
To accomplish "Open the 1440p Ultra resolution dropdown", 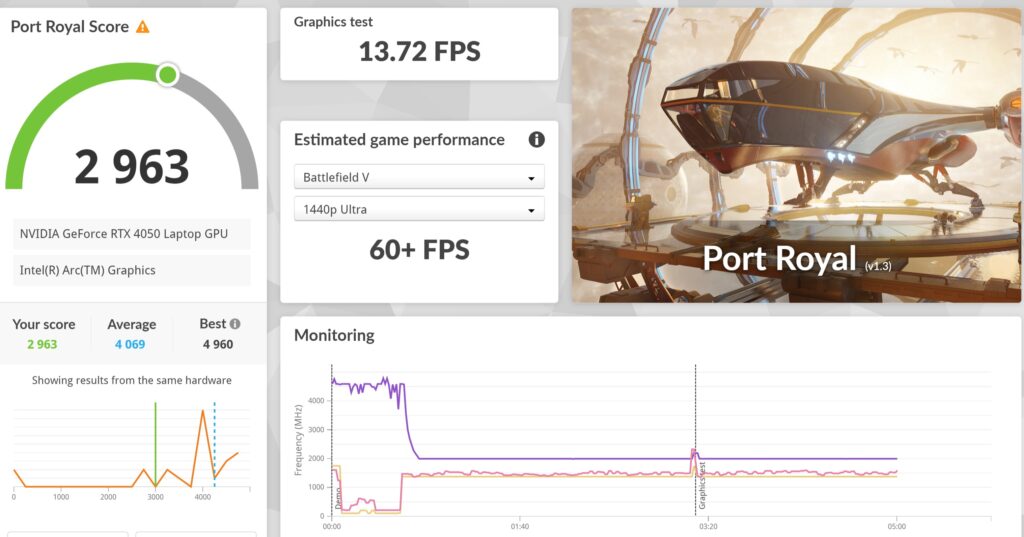I will [419, 209].
